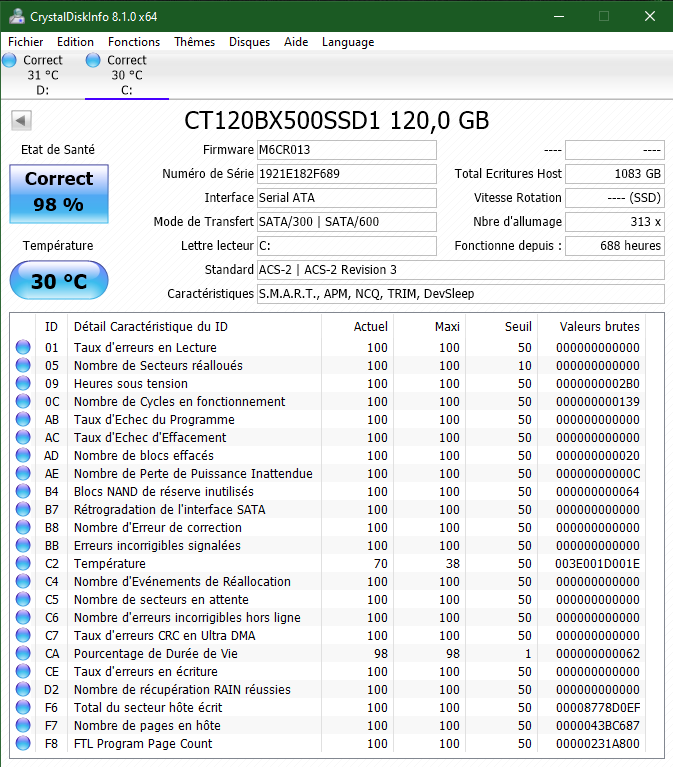Viewport: 673px width, 767px height.
Task: Click the 'Détail Caractéristique du ID' column header
Action: (x=151, y=326)
